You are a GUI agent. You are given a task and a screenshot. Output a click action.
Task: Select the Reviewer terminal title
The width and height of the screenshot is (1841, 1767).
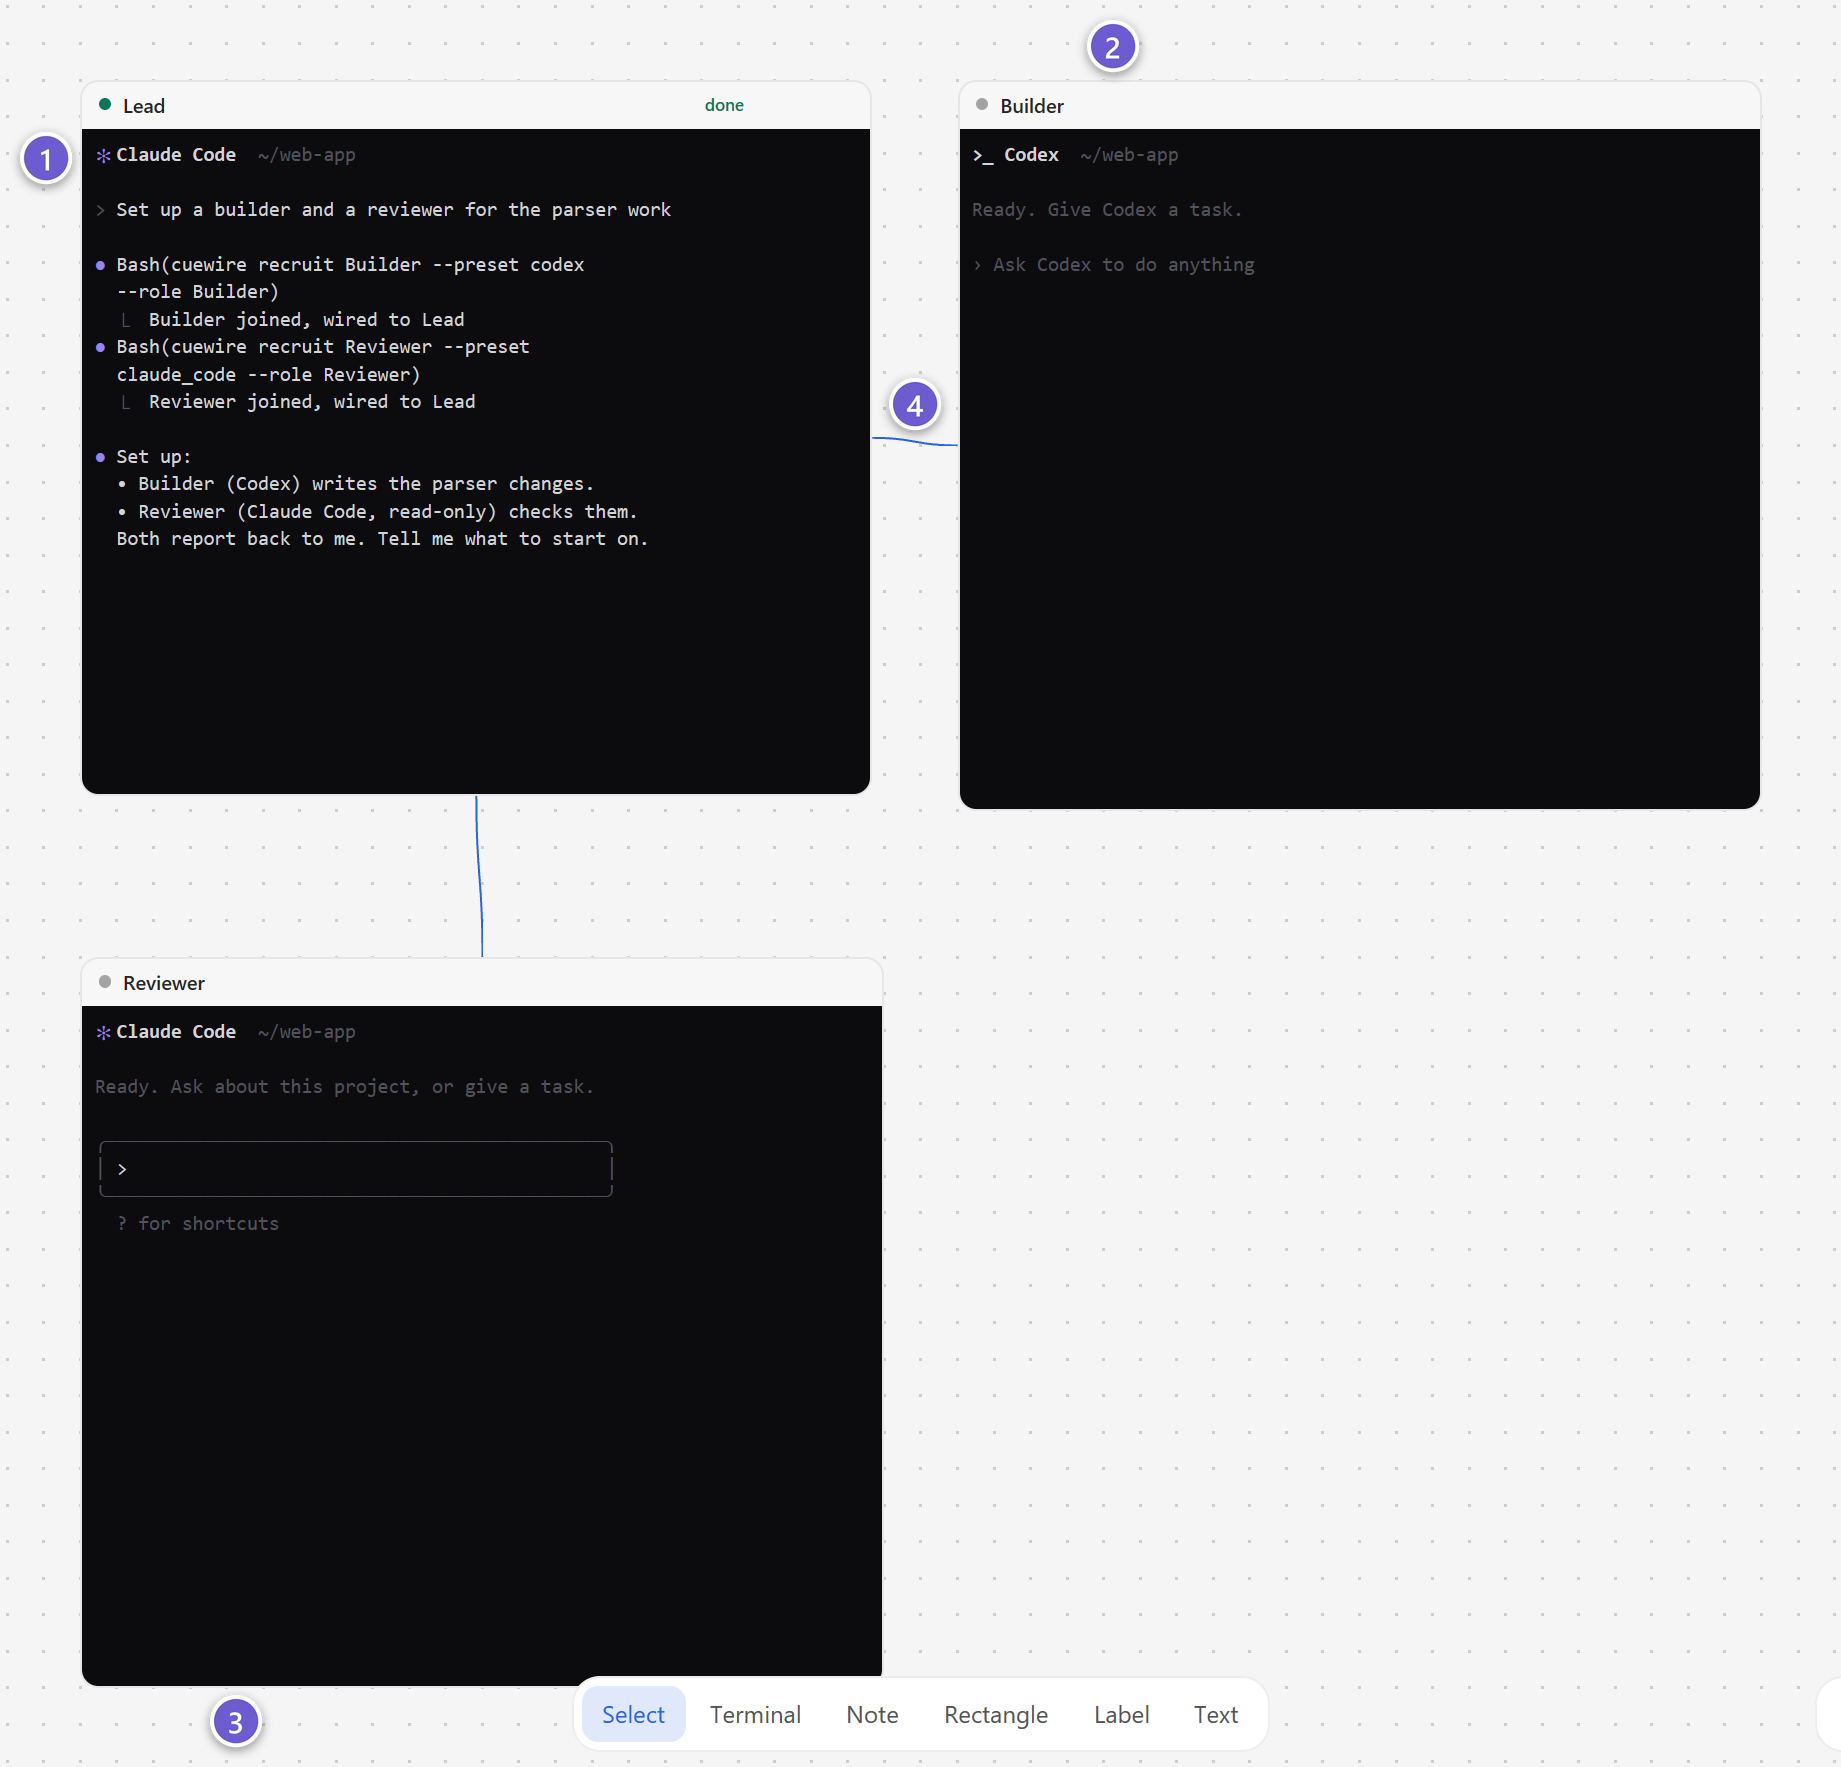[164, 983]
